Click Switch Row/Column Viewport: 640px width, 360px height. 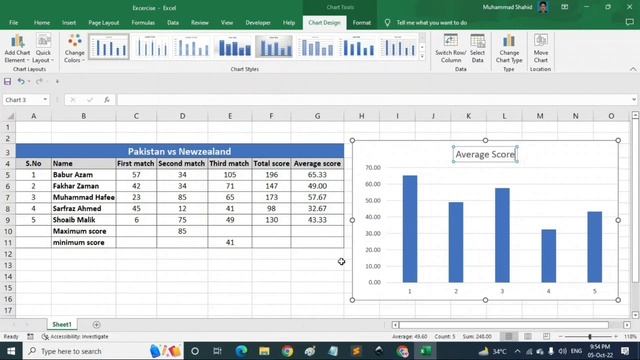click(450, 49)
